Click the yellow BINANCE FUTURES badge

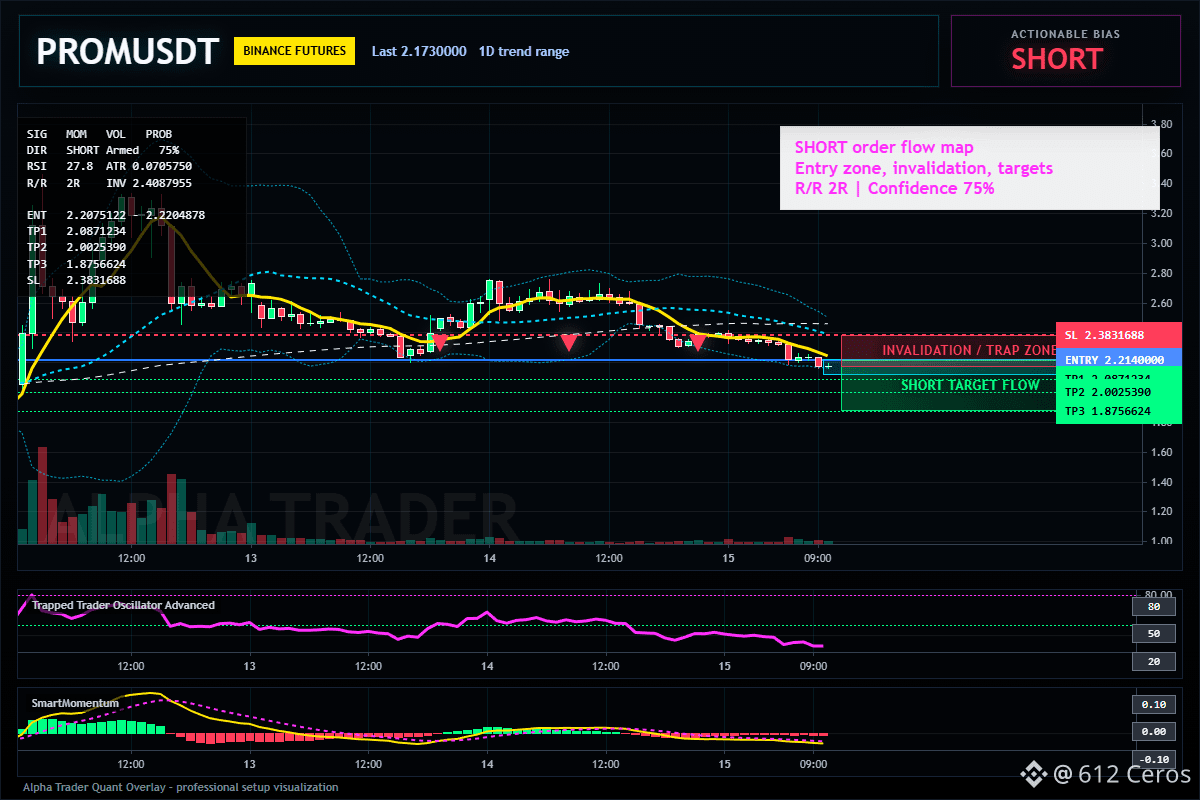[295, 51]
